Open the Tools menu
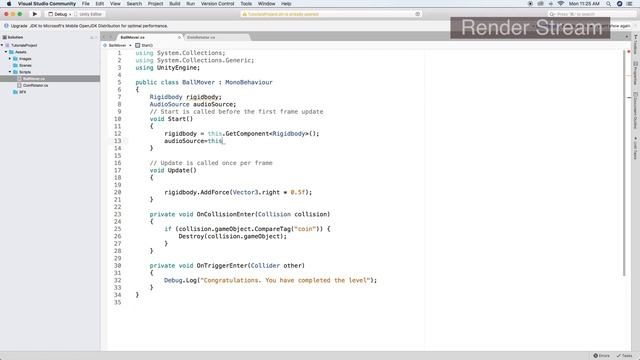The height and width of the screenshot is (360, 640). tap(246, 3)
